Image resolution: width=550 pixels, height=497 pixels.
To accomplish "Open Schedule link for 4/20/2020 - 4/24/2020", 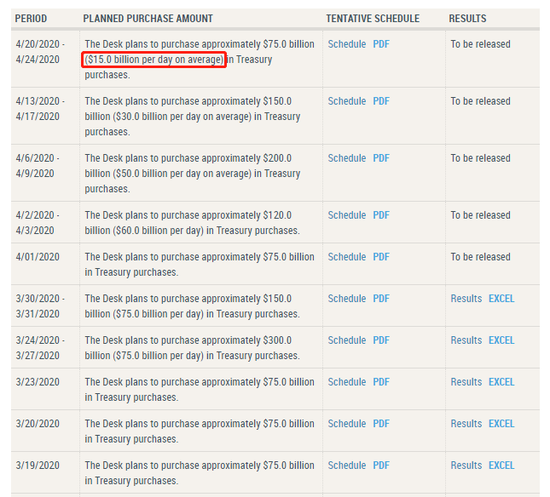I will point(347,44).
